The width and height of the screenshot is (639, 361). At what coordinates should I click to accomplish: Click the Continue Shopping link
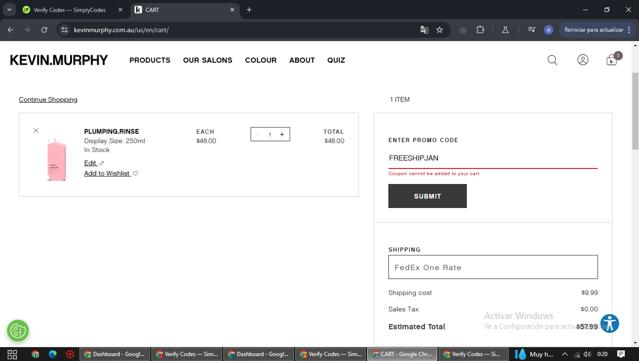point(48,99)
